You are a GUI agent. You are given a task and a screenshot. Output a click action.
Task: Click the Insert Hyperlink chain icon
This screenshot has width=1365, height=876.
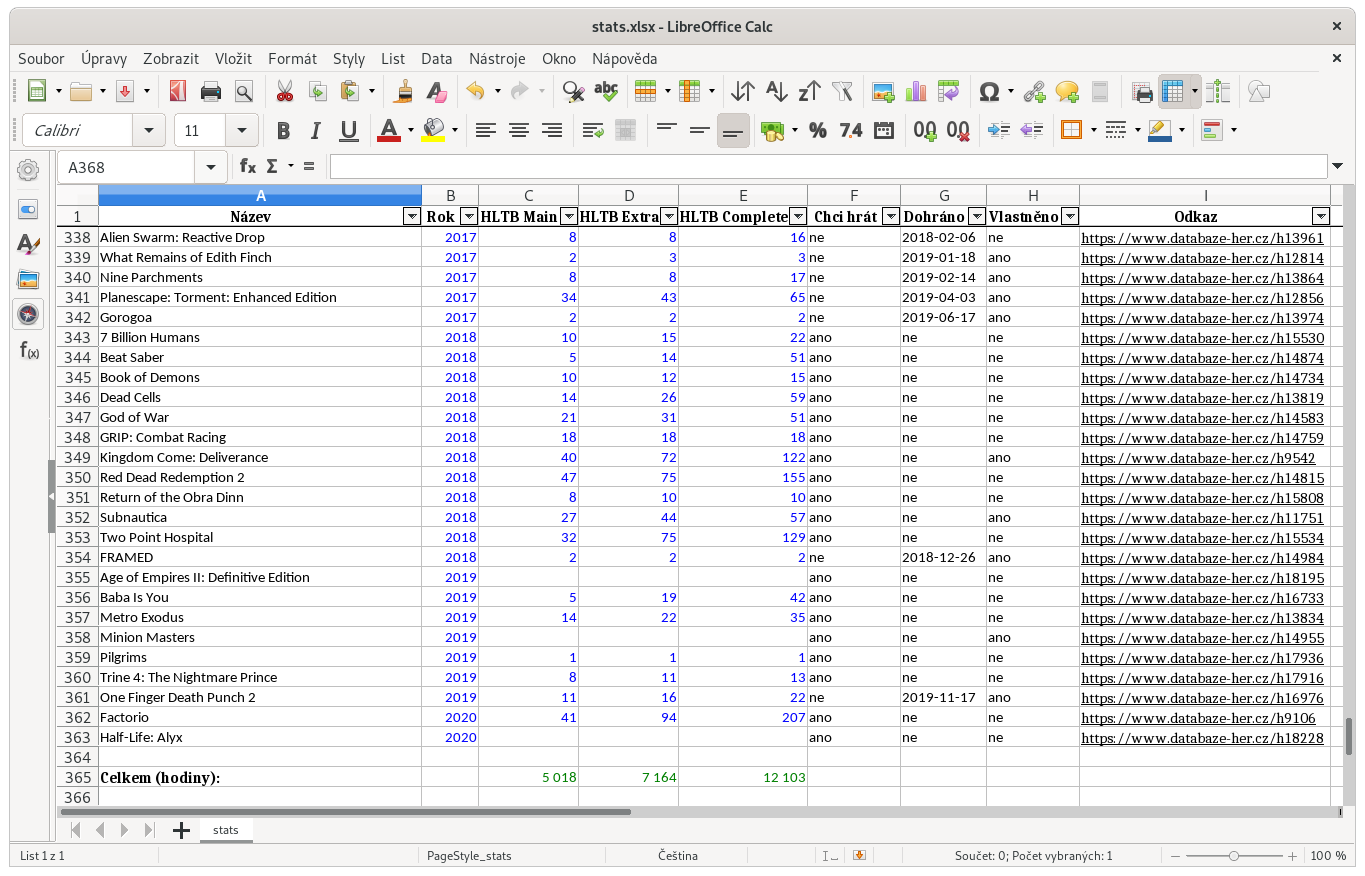tap(1034, 92)
